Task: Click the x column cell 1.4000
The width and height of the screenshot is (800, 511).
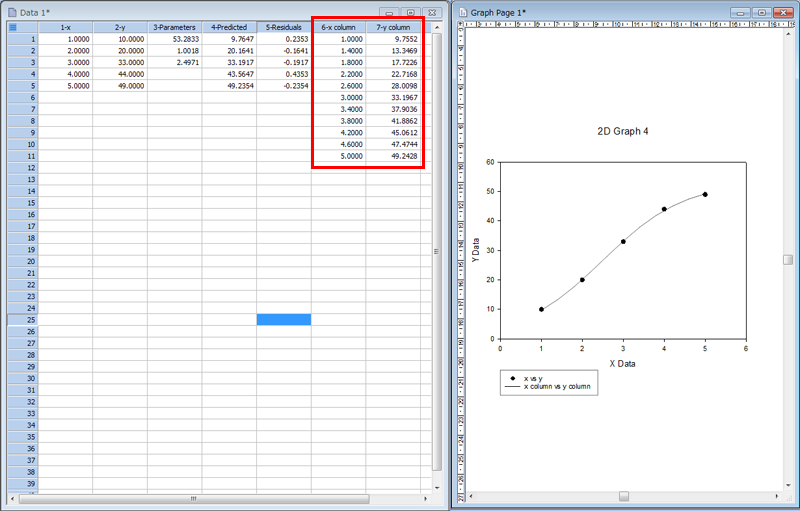Action: point(338,51)
